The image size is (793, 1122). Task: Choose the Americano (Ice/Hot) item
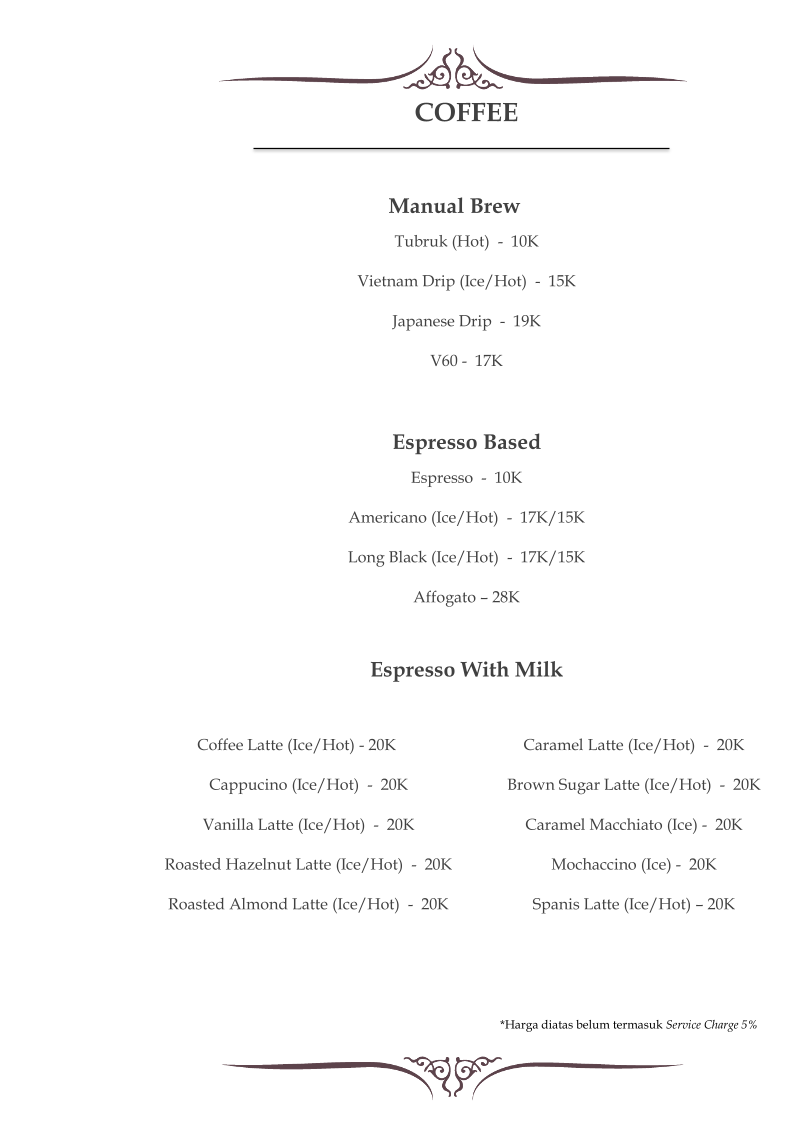click(x=466, y=518)
